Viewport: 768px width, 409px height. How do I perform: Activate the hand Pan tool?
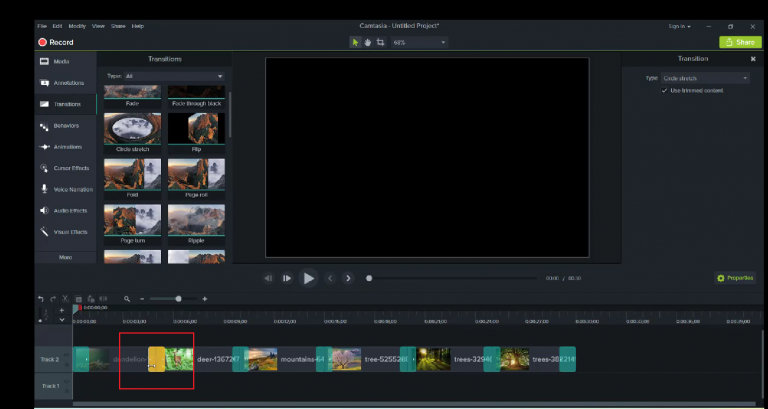click(x=368, y=43)
